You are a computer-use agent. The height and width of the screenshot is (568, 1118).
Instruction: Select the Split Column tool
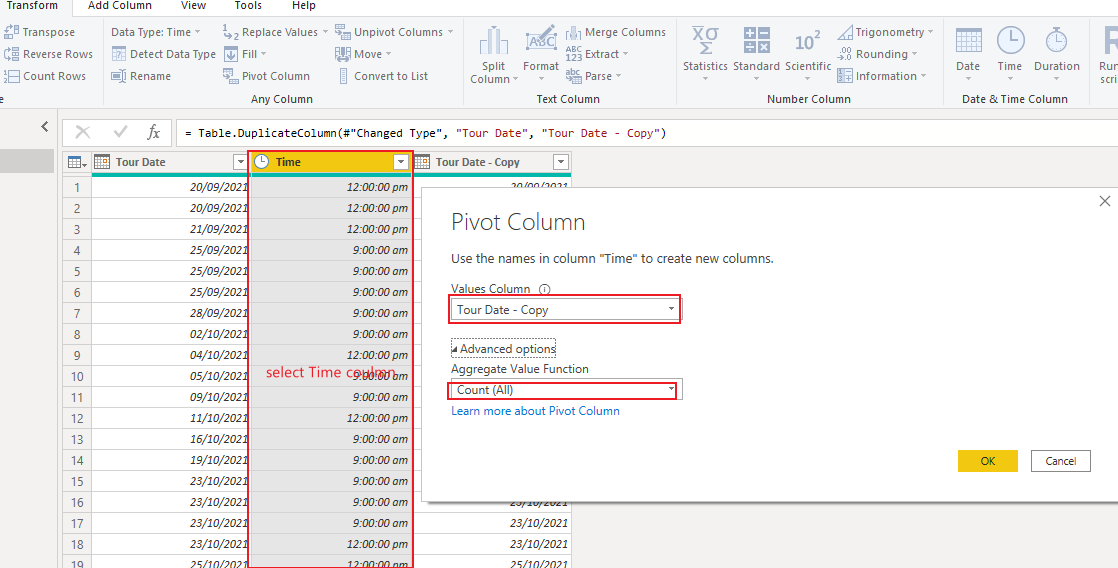493,55
